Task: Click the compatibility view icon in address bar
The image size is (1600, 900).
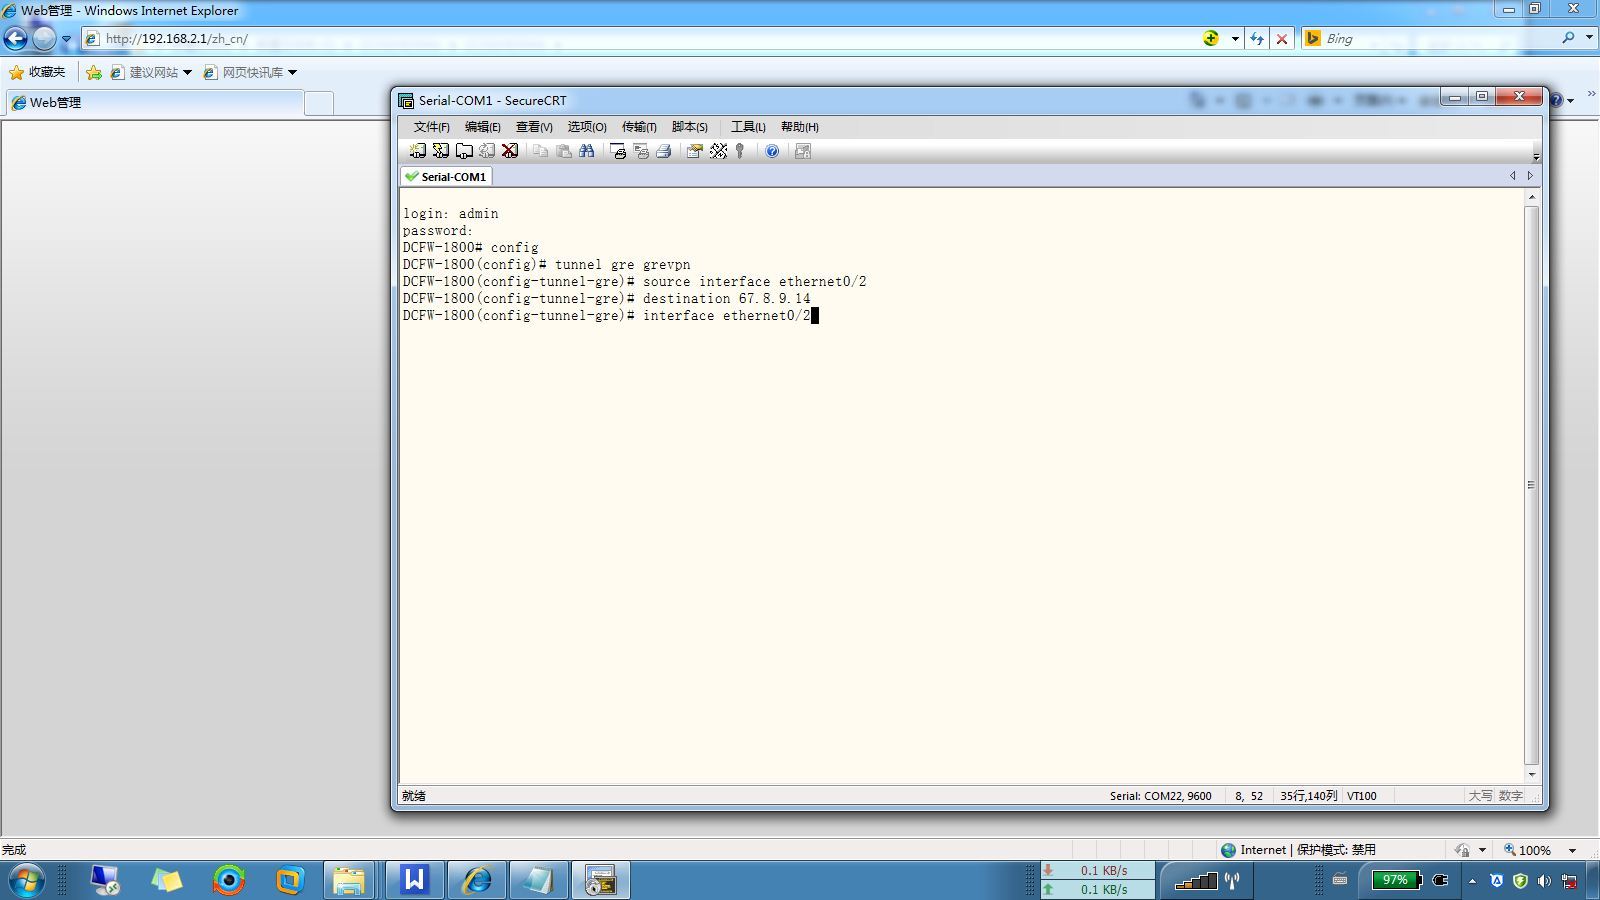Action: pyautogui.click(x=1211, y=39)
